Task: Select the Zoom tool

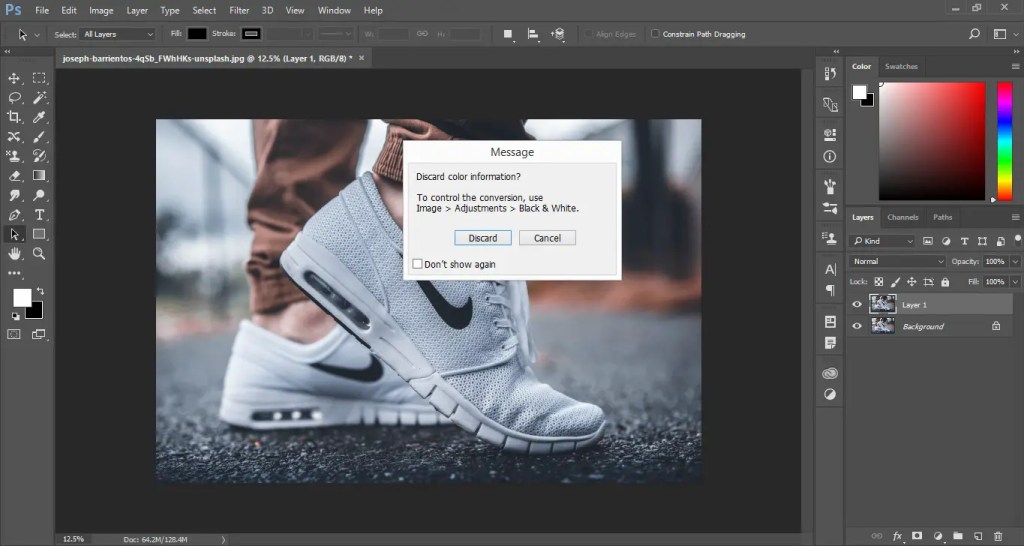Action: [x=39, y=254]
